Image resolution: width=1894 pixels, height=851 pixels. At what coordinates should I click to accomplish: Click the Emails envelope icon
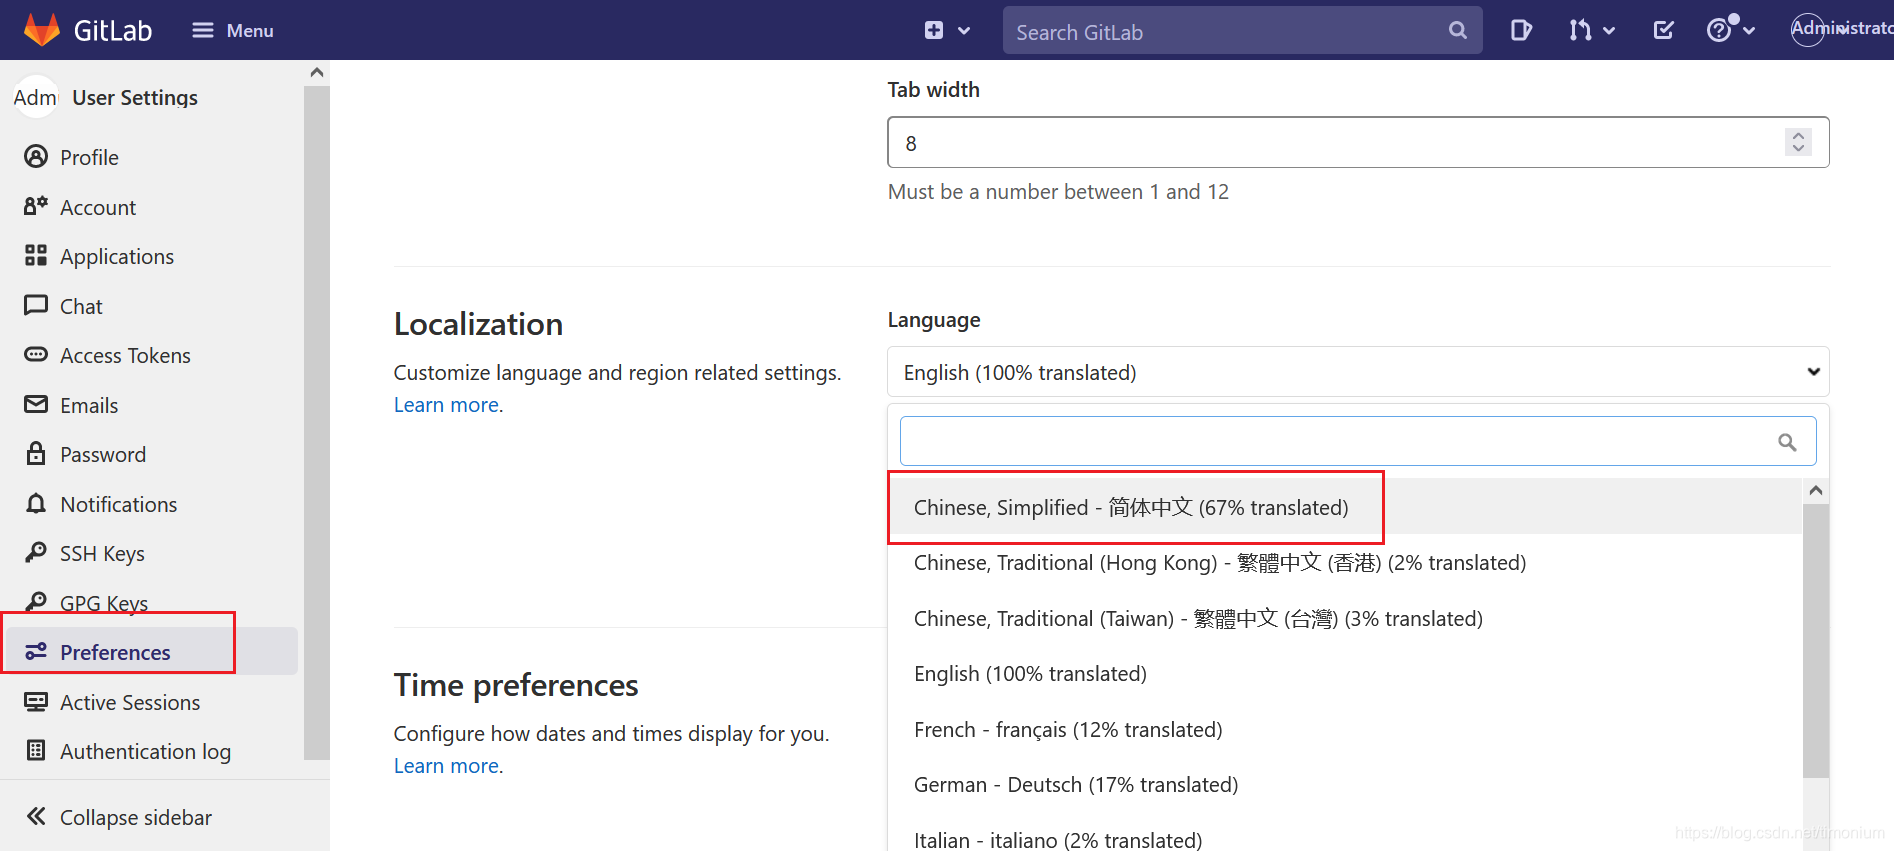36,404
